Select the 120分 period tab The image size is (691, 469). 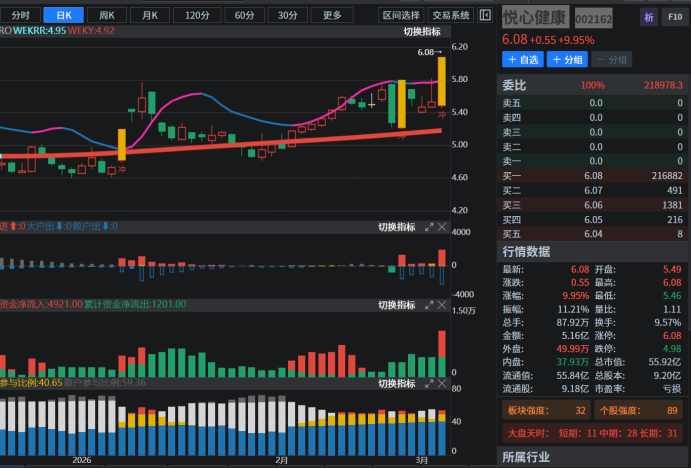pyautogui.click(x=197, y=15)
